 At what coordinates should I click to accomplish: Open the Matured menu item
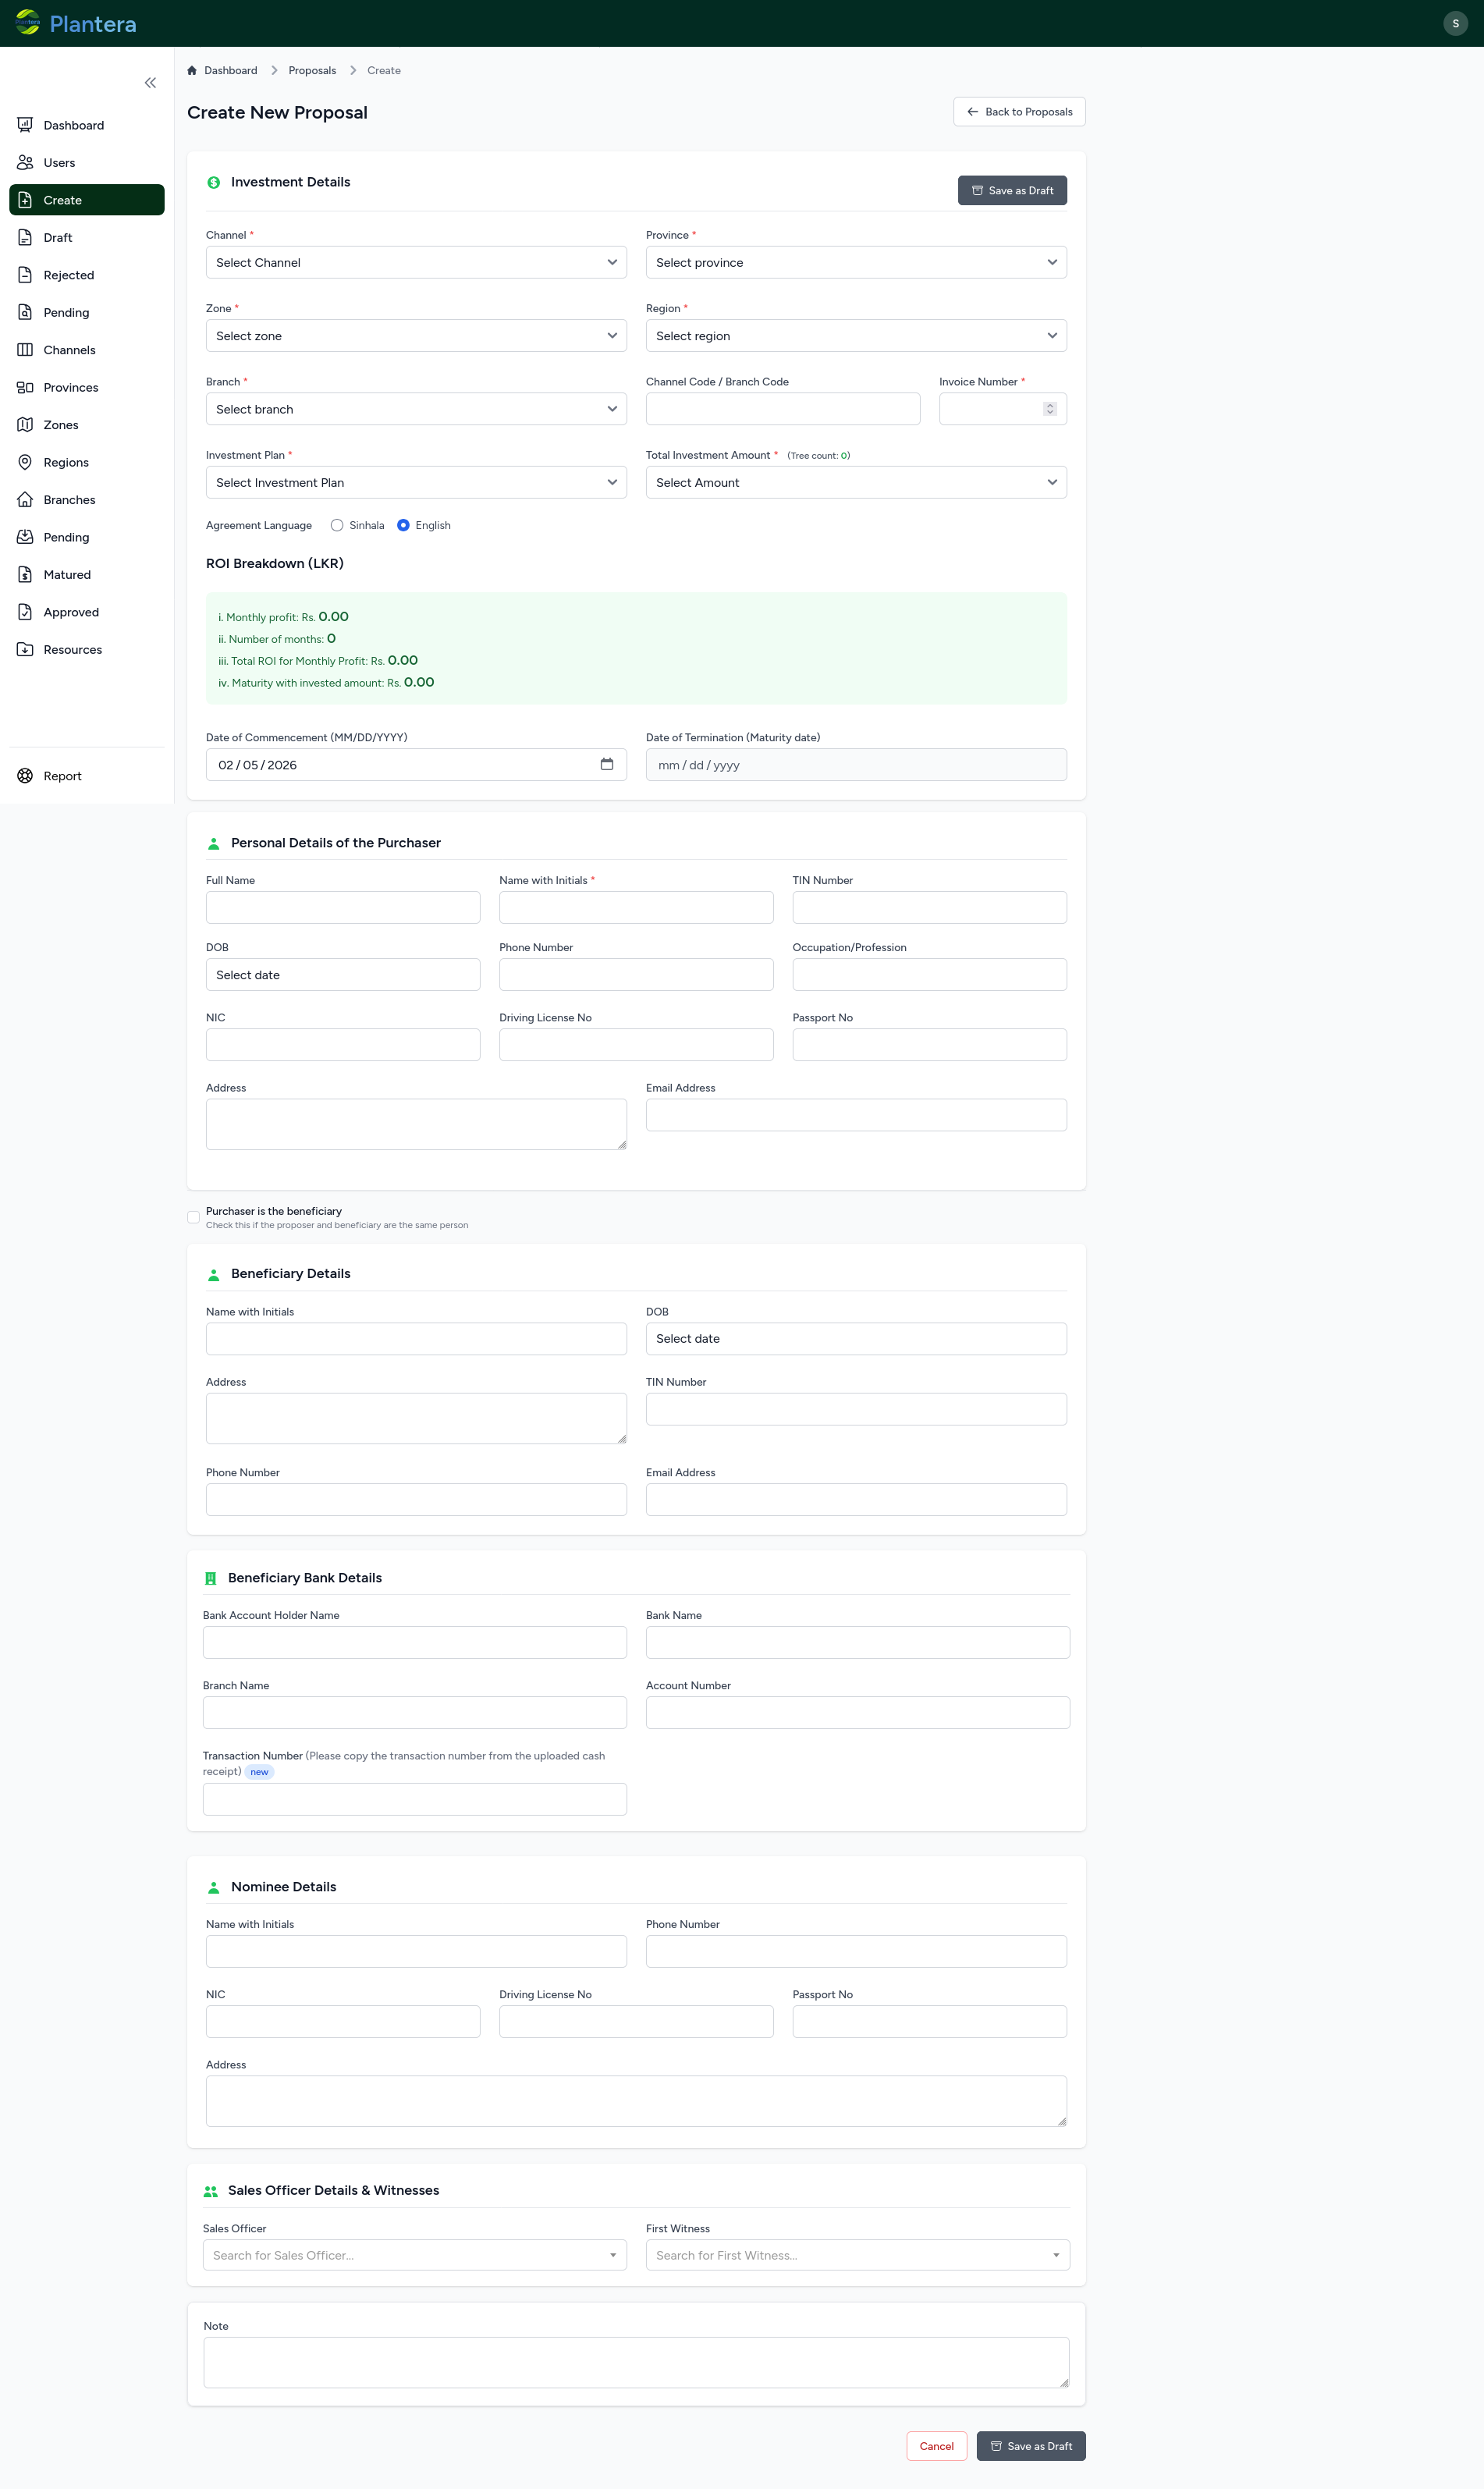[x=67, y=575]
